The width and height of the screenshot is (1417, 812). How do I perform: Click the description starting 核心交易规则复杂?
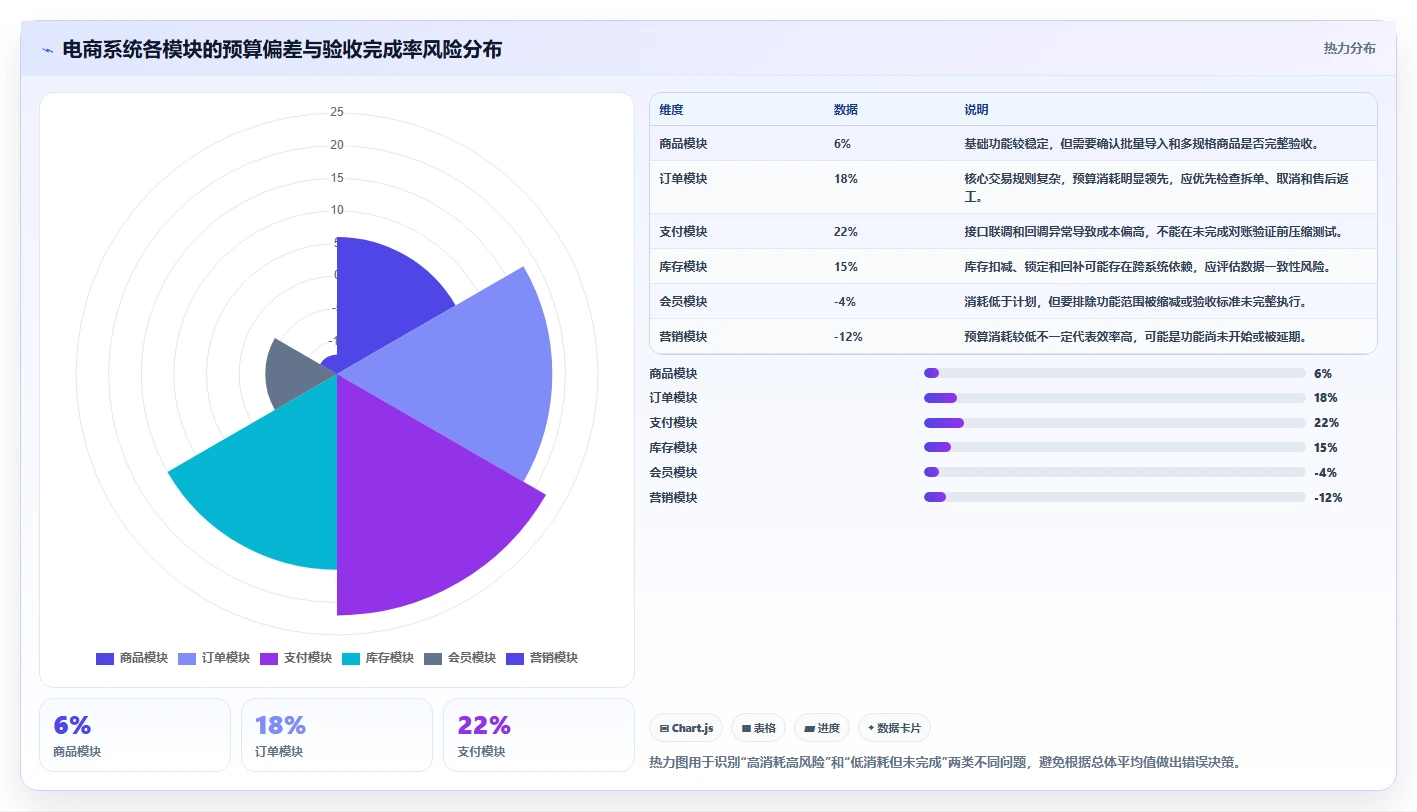point(1157,188)
